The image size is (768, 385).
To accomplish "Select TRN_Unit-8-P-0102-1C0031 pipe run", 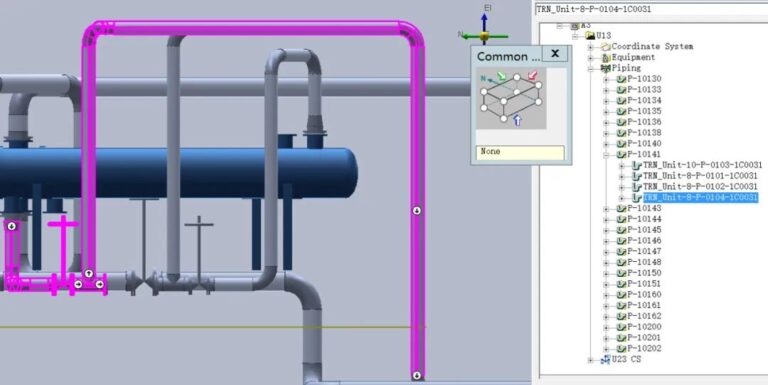I will (x=700, y=187).
